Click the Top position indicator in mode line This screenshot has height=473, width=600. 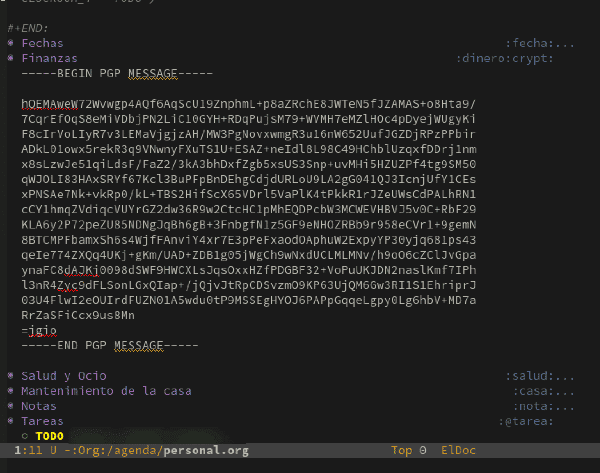pyautogui.click(x=401, y=450)
